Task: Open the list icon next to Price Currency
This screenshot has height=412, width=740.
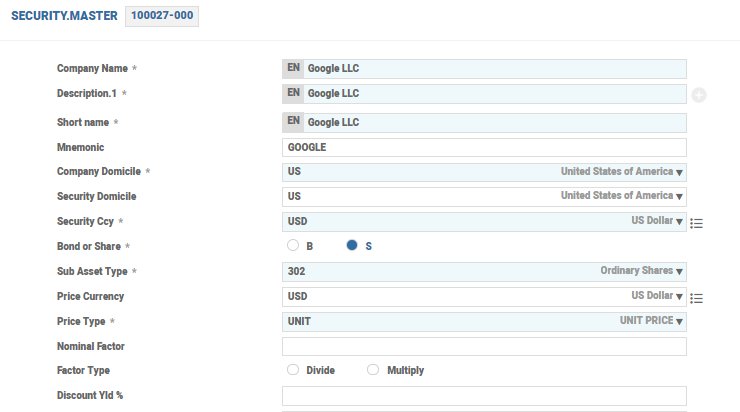Action: (697, 298)
